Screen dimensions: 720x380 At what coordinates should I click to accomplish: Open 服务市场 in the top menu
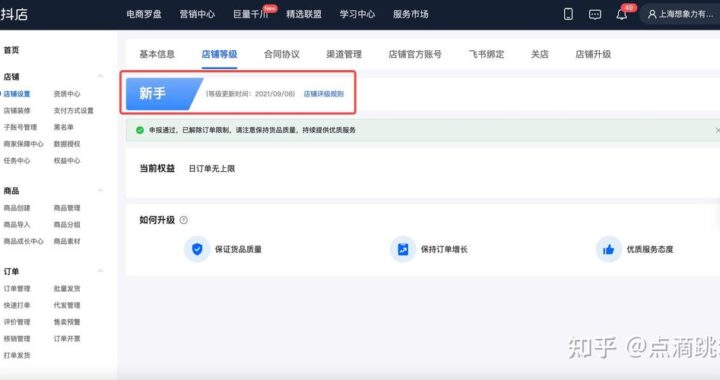click(411, 14)
